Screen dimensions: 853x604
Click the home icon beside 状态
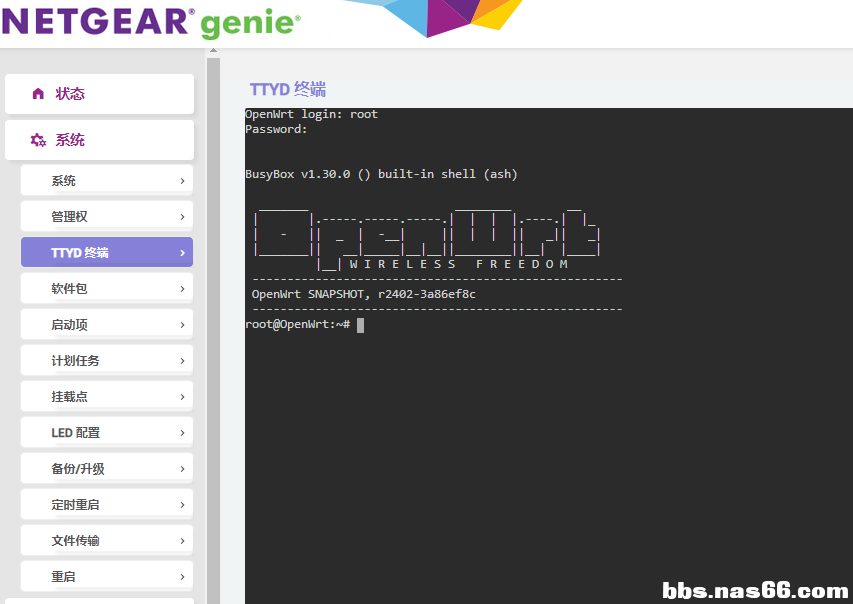click(38, 94)
